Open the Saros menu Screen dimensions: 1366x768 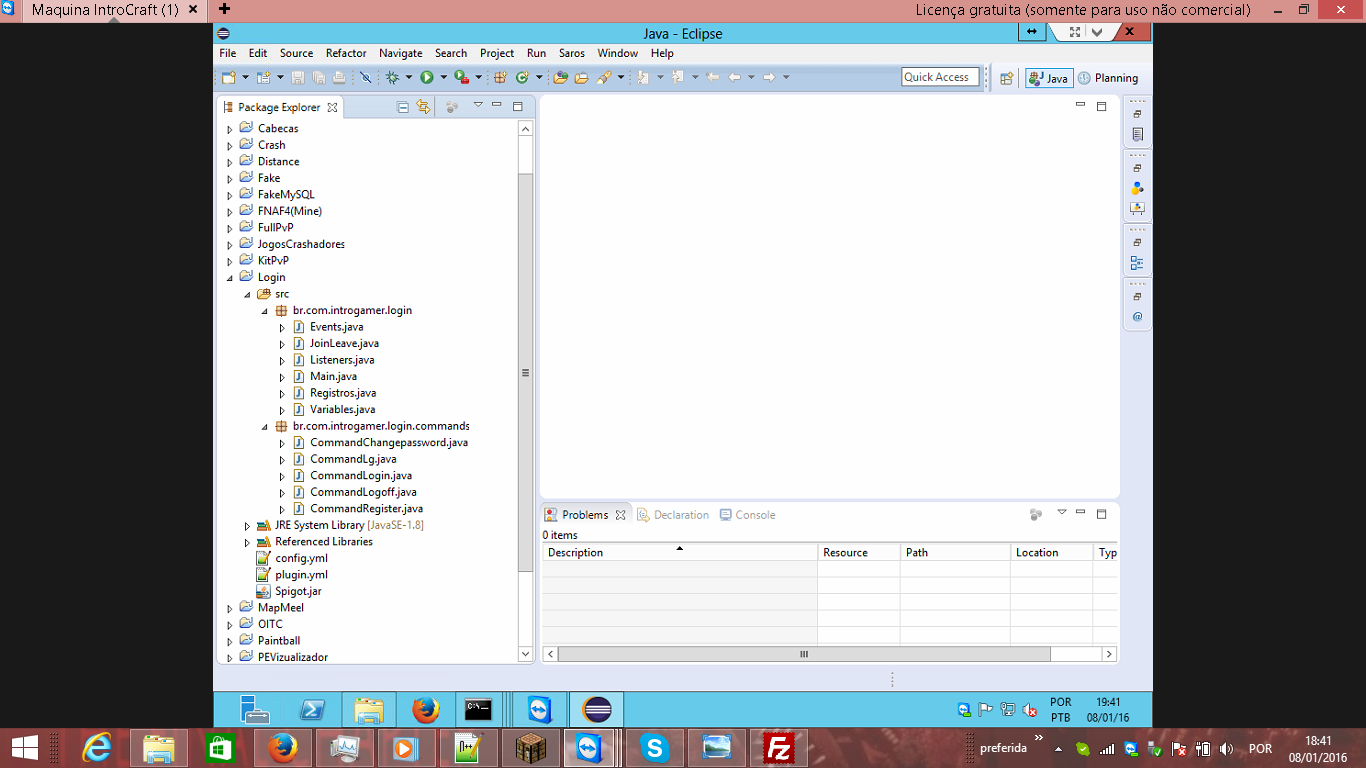pyautogui.click(x=572, y=53)
